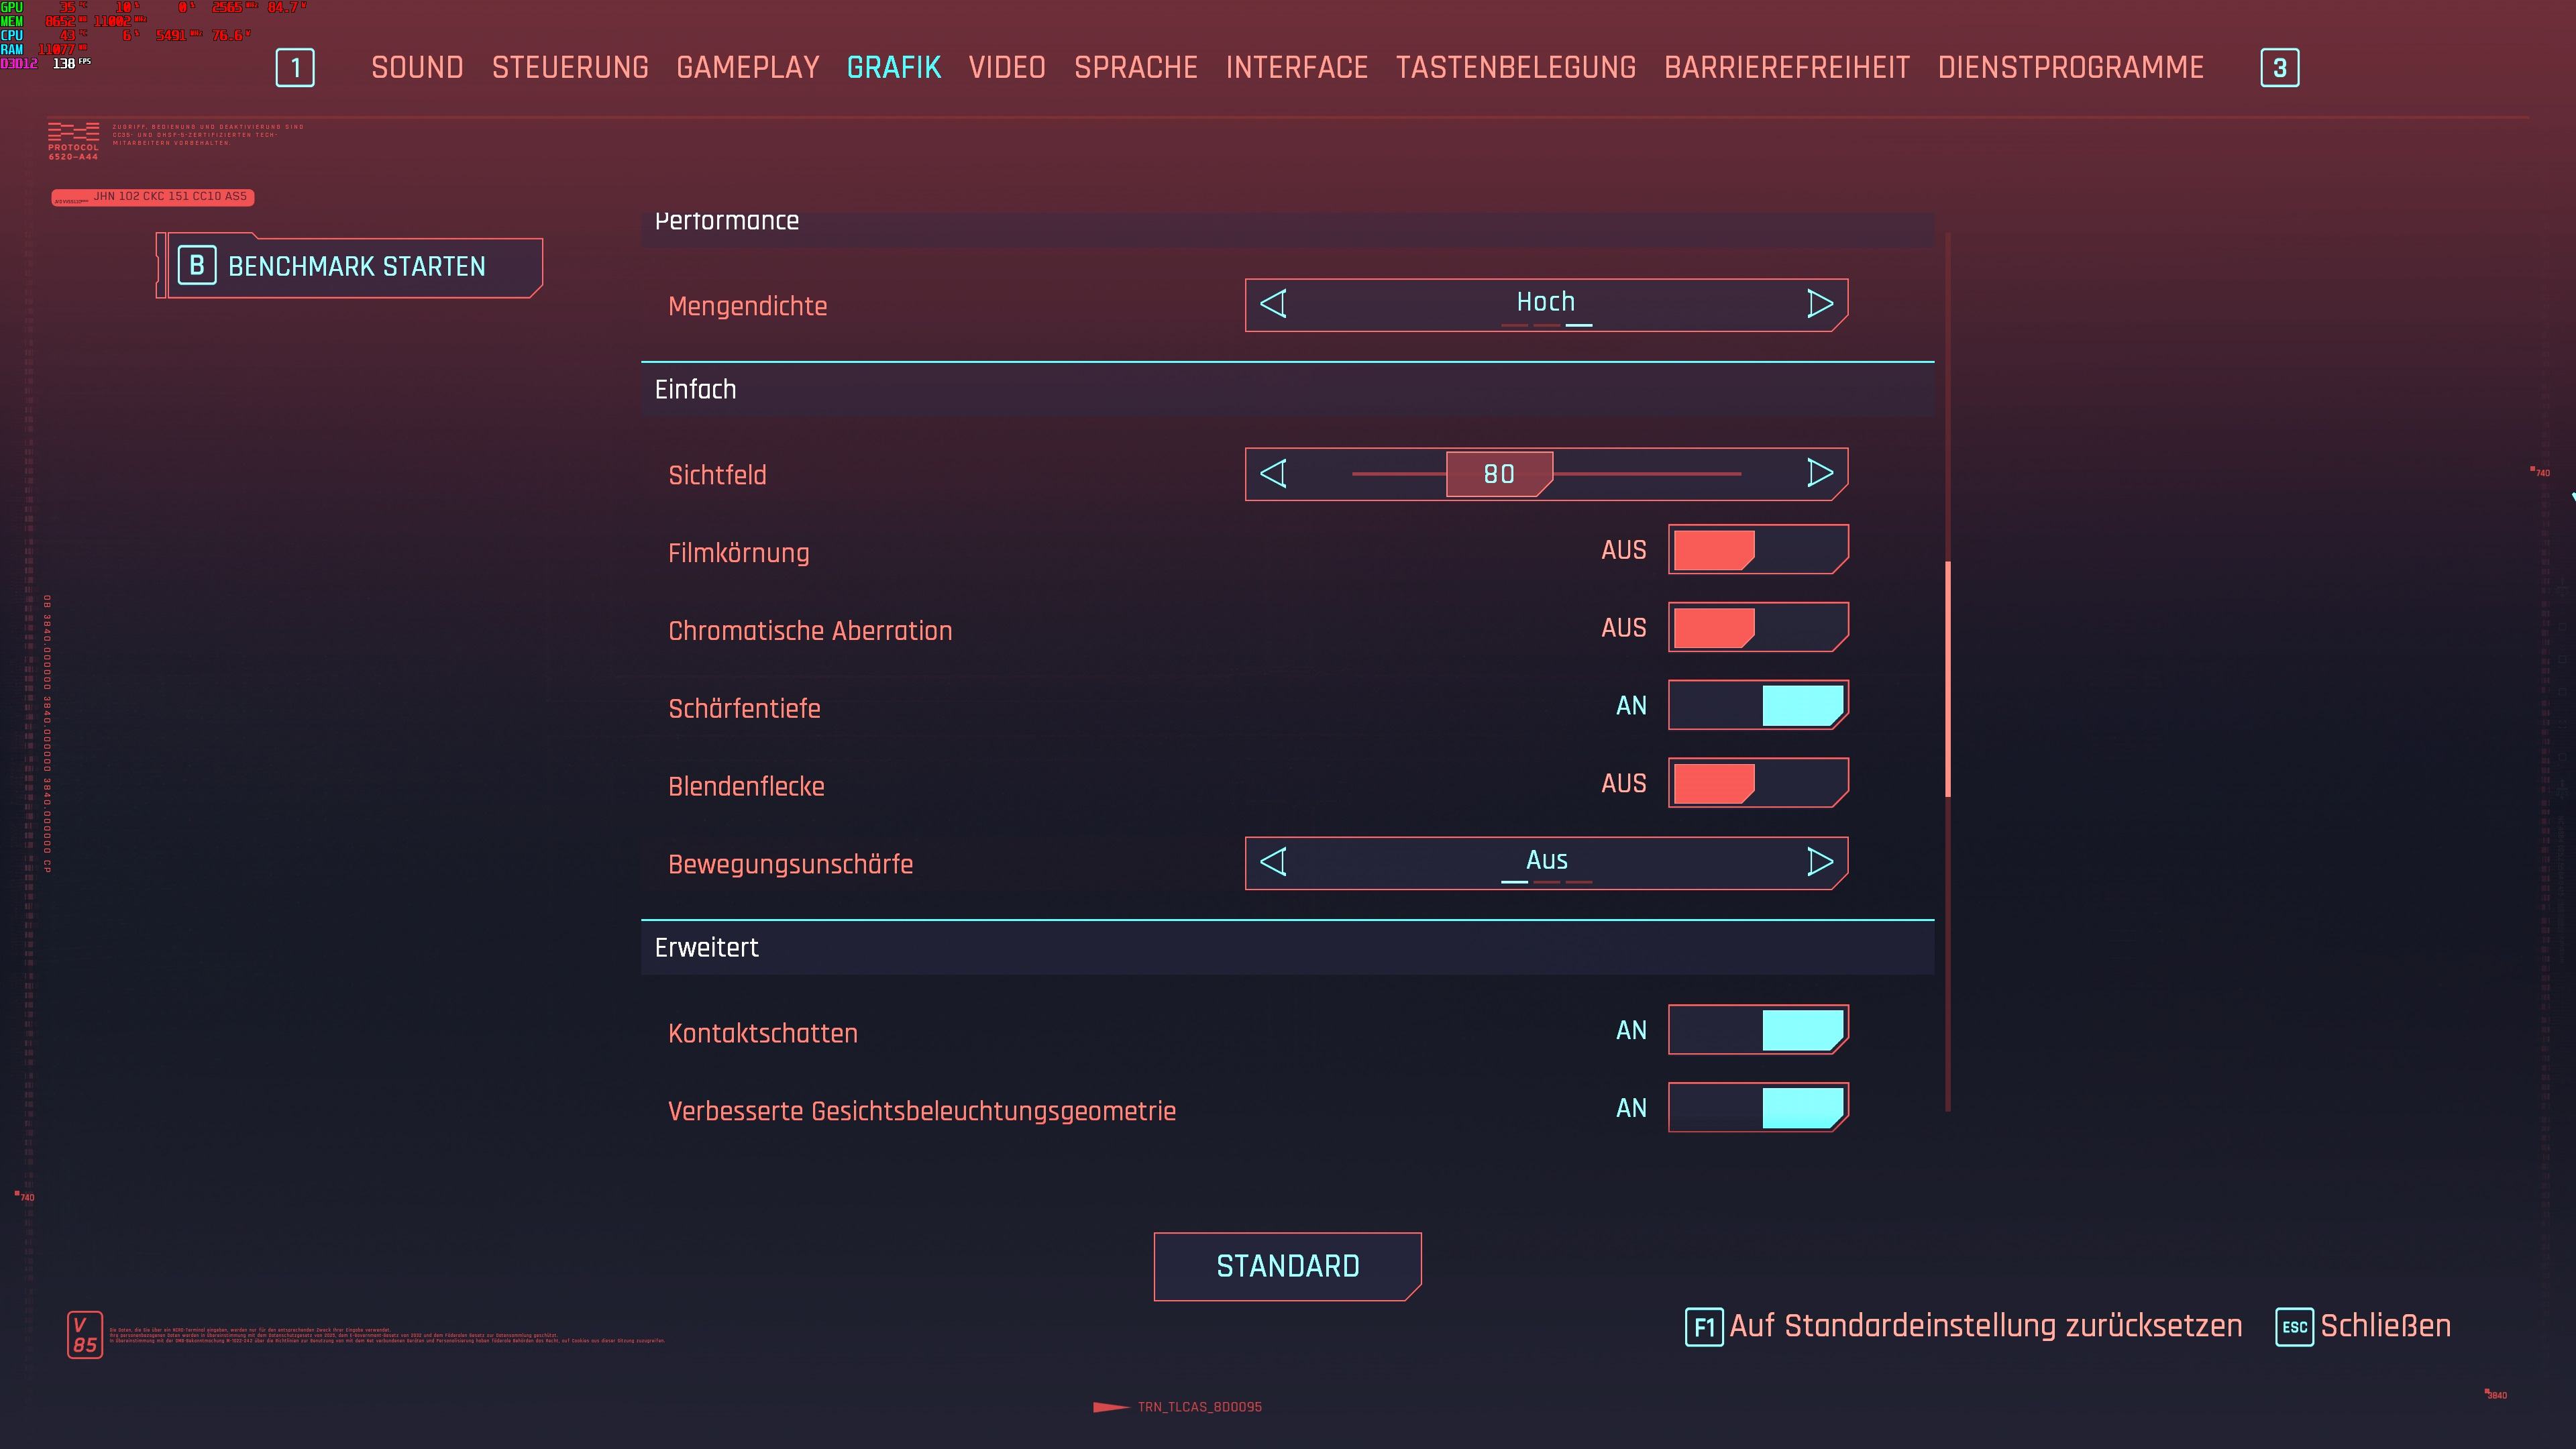The image size is (2576, 1449).
Task: Click the 'Sichtfeld' setting label
Action: click(717, 475)
